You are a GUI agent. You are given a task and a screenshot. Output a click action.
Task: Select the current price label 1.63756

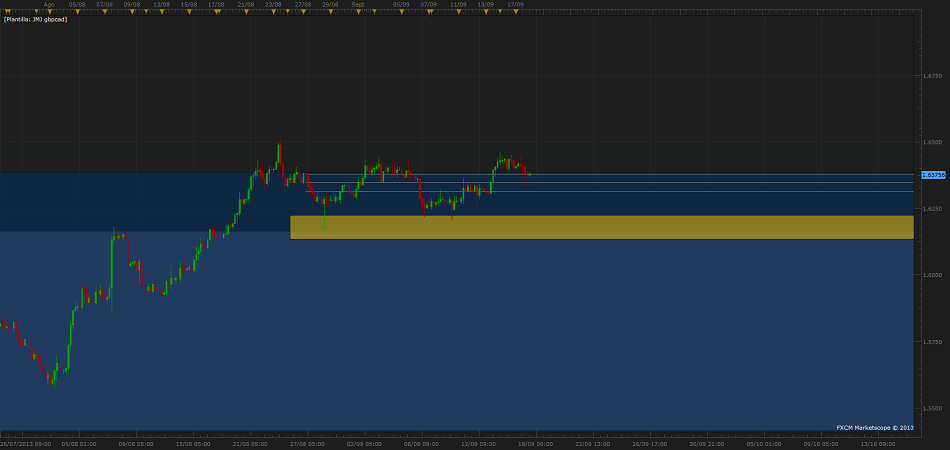click(x=932, y=175)
